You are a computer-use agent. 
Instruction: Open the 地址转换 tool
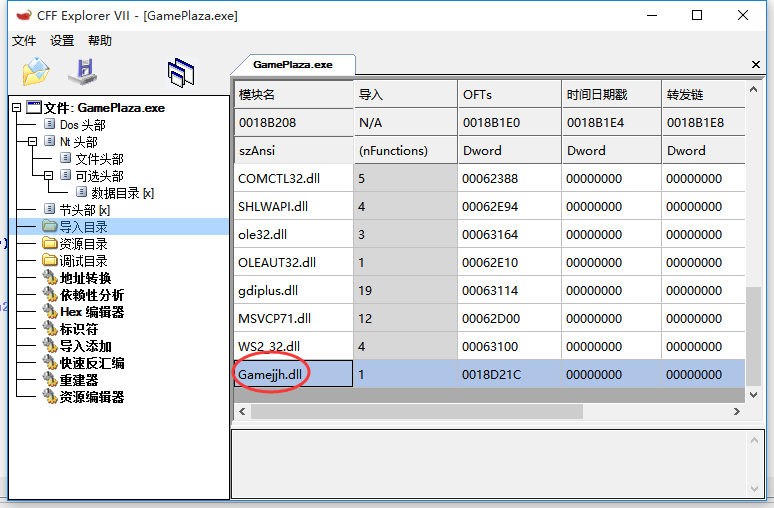(85, 278)
